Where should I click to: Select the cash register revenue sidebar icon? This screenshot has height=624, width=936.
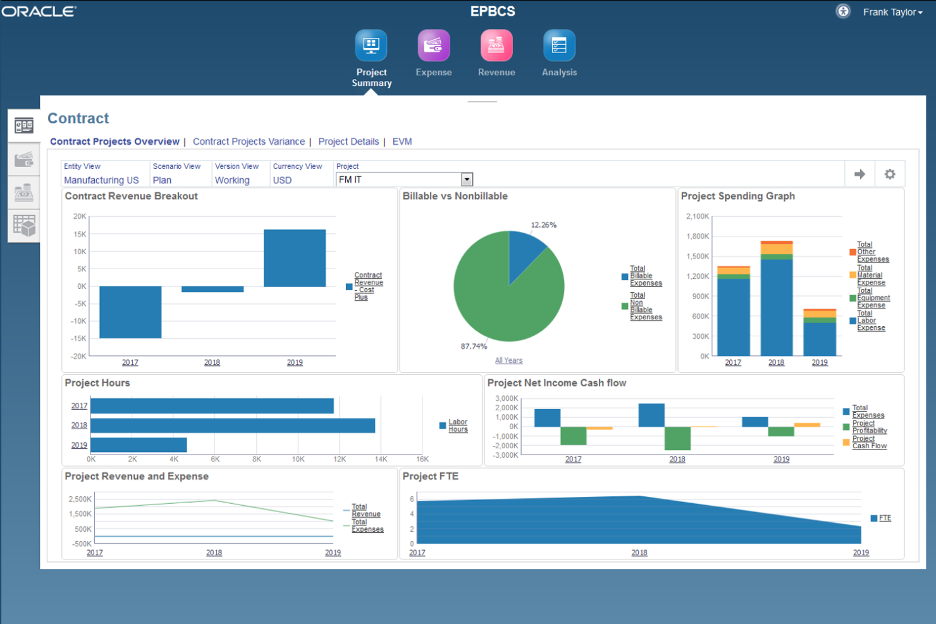point(24,193)
